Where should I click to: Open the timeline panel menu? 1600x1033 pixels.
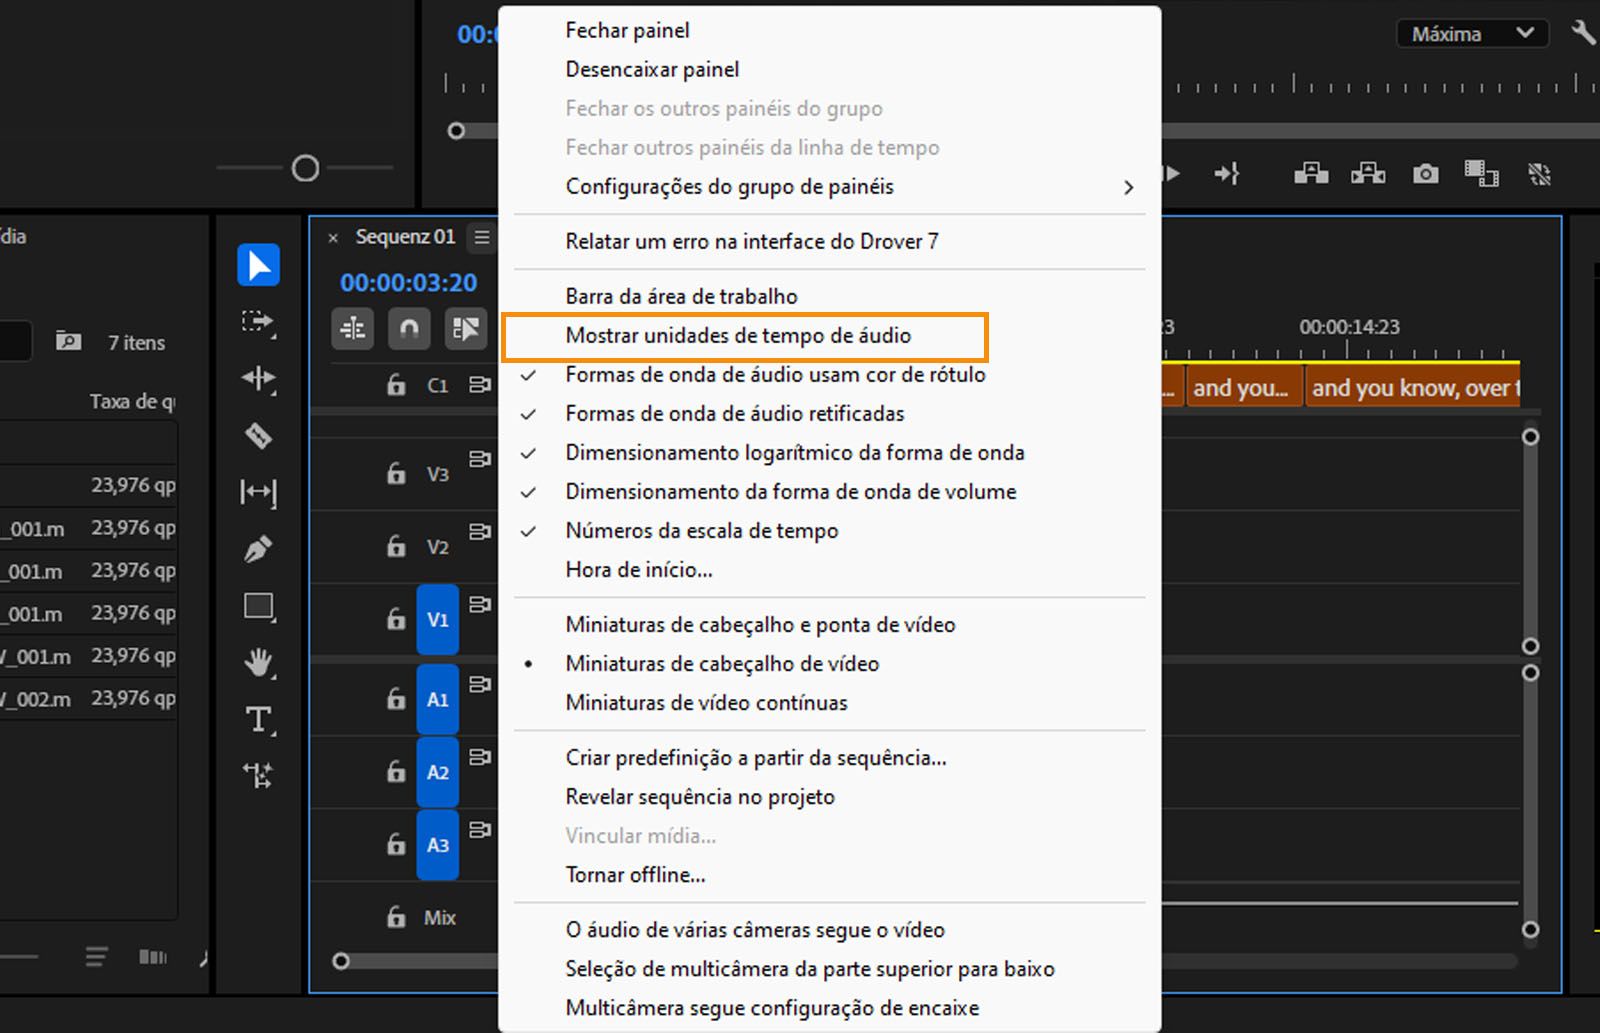coord(482,237)
